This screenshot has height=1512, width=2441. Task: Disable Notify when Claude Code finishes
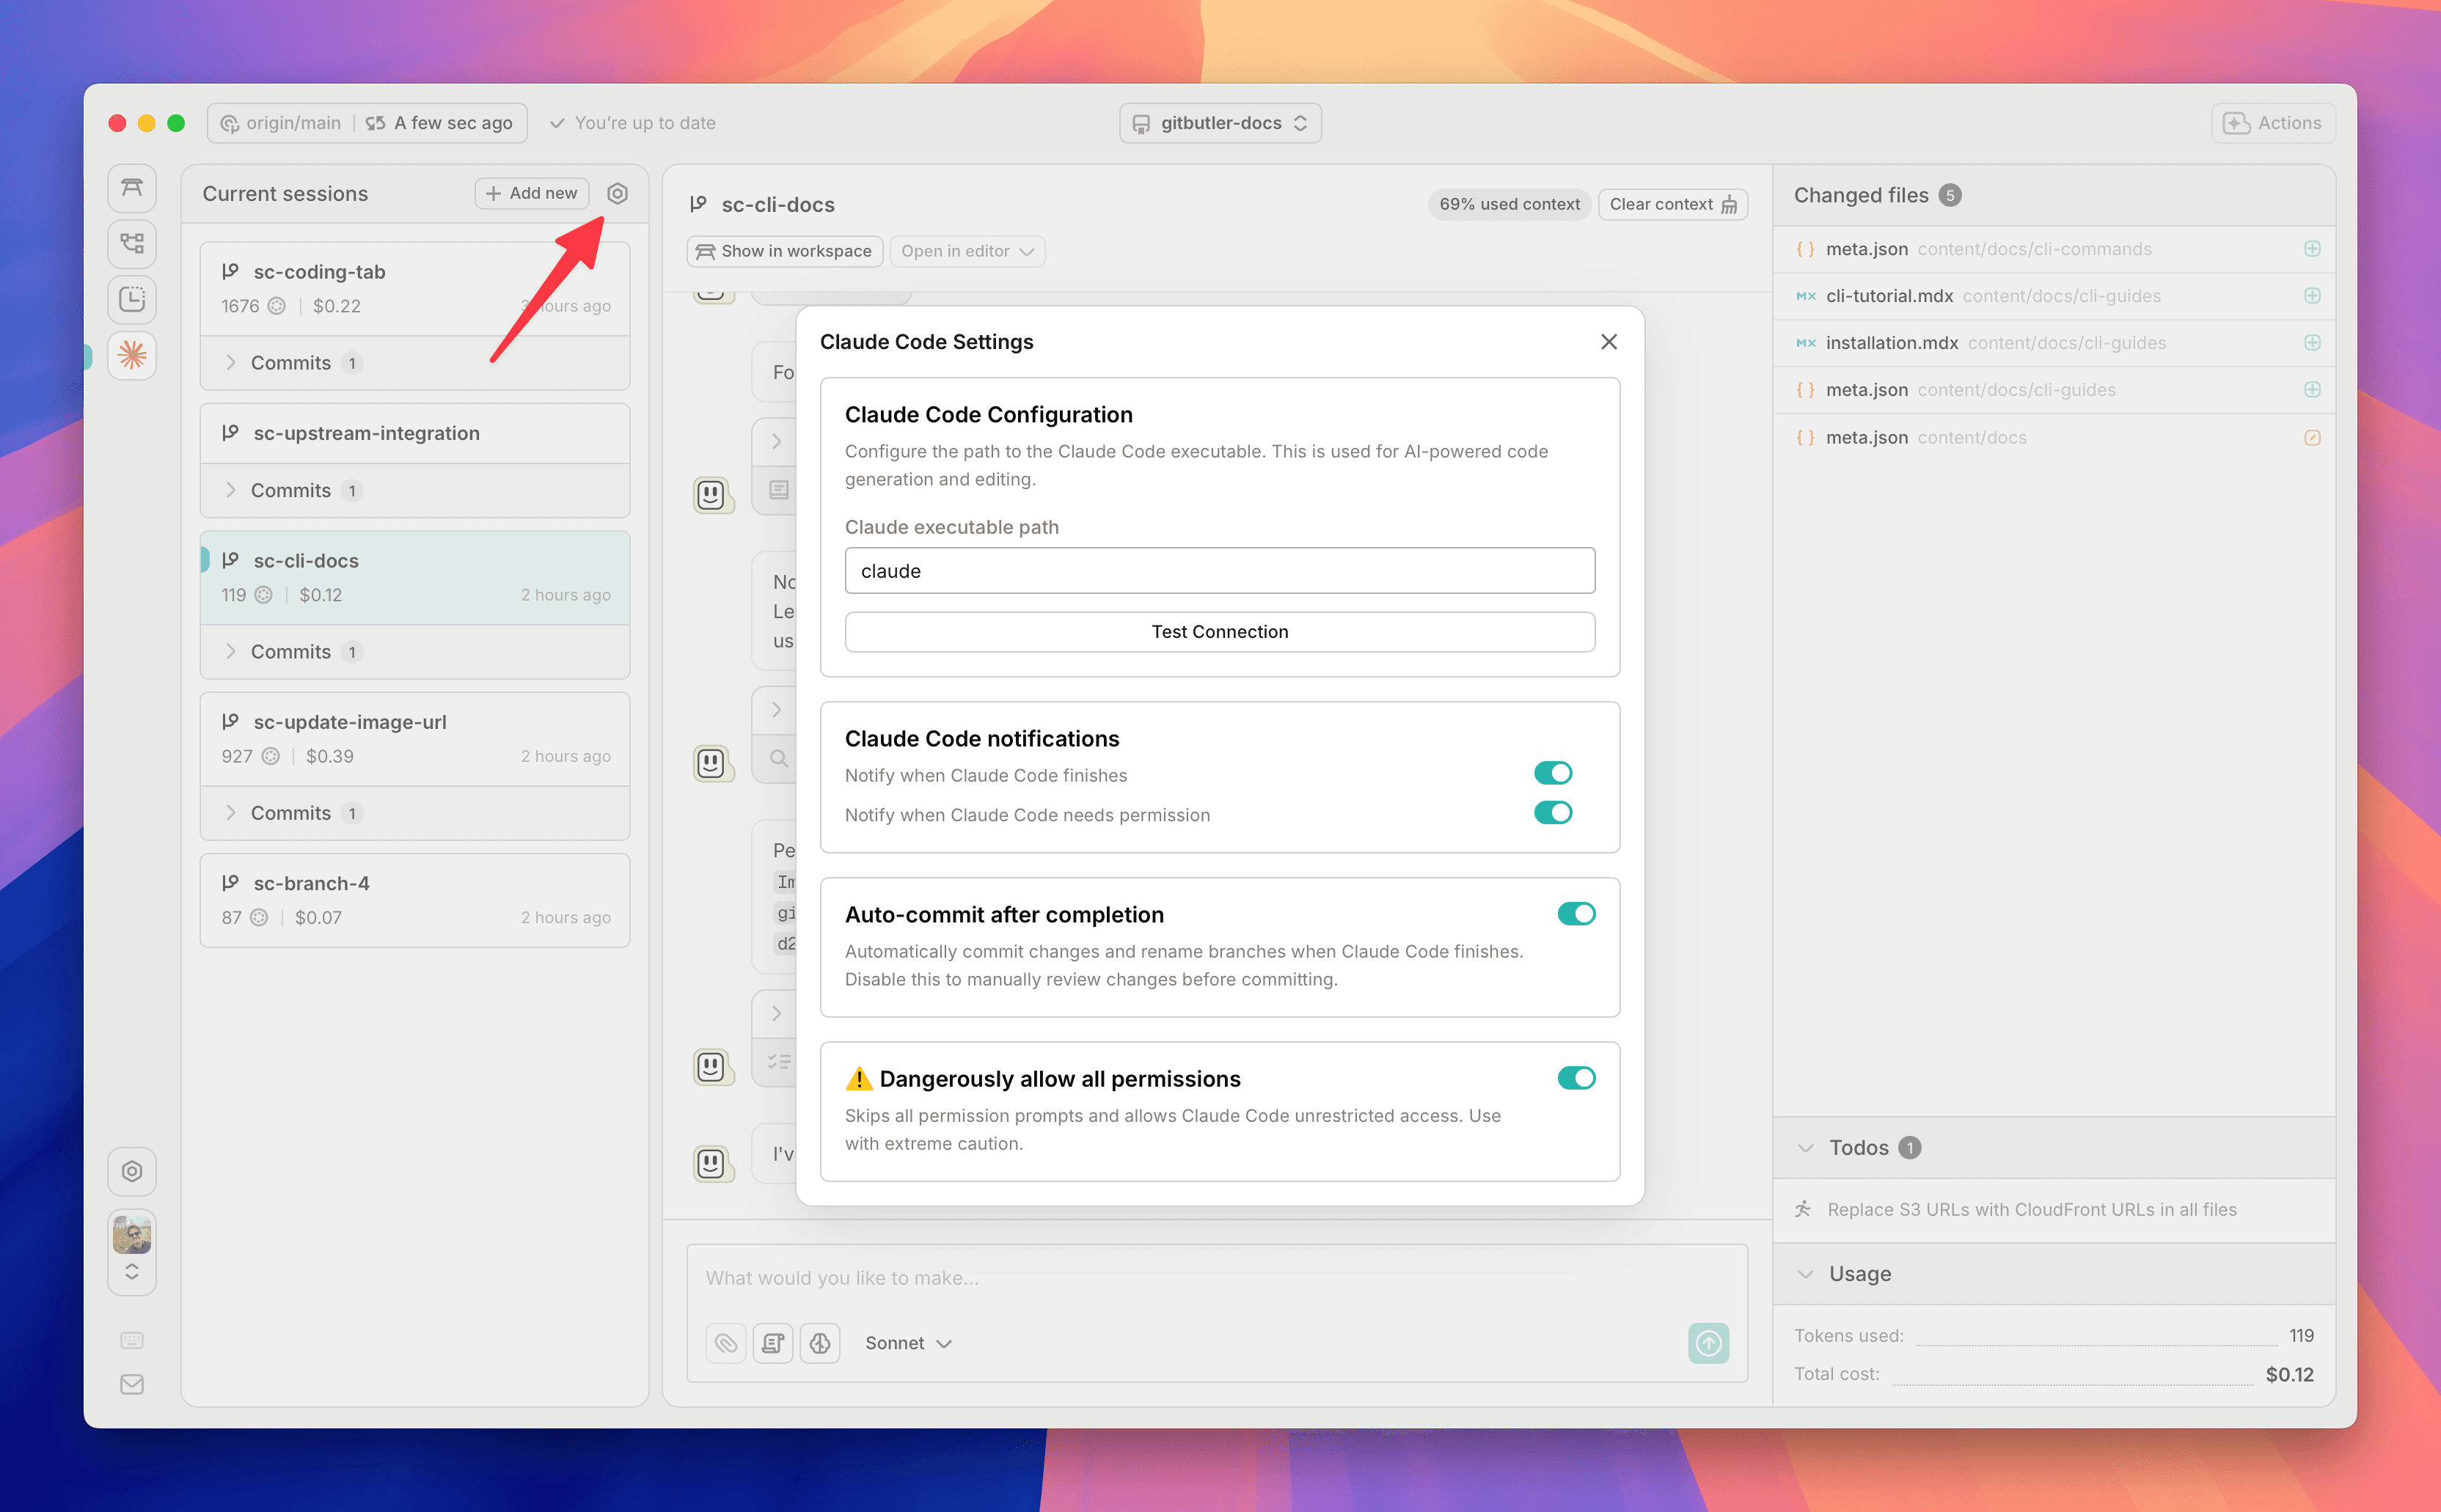pyautogui.click(x=1553, y=772)
